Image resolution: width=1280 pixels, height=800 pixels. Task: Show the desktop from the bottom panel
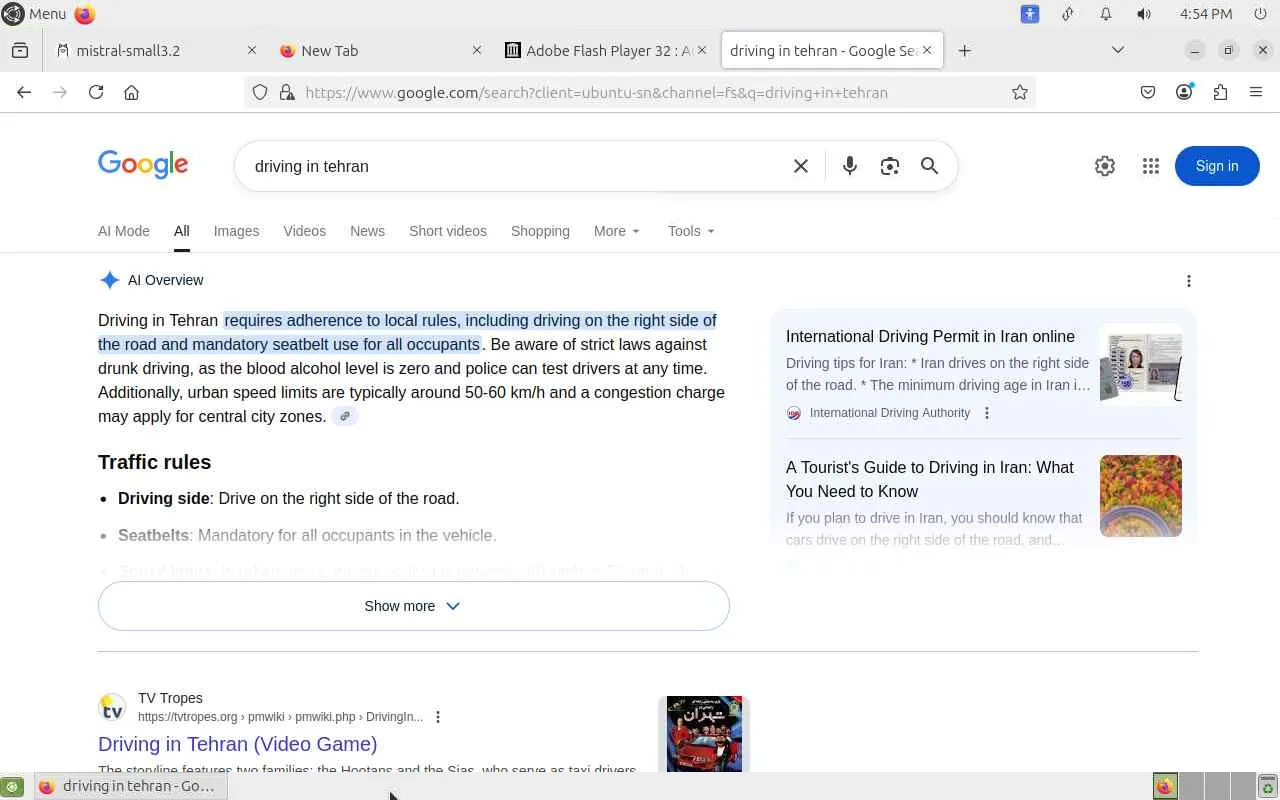click(x=12, y=787)
